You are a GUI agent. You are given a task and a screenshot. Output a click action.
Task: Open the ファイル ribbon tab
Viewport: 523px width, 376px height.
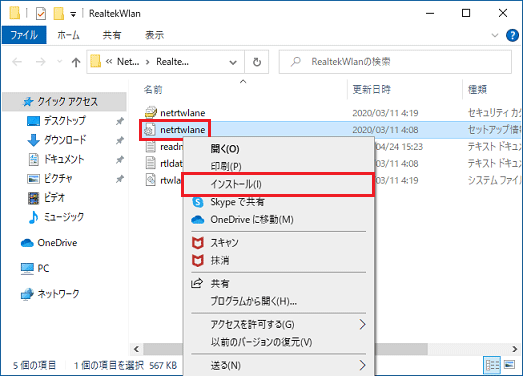[24, 35]
